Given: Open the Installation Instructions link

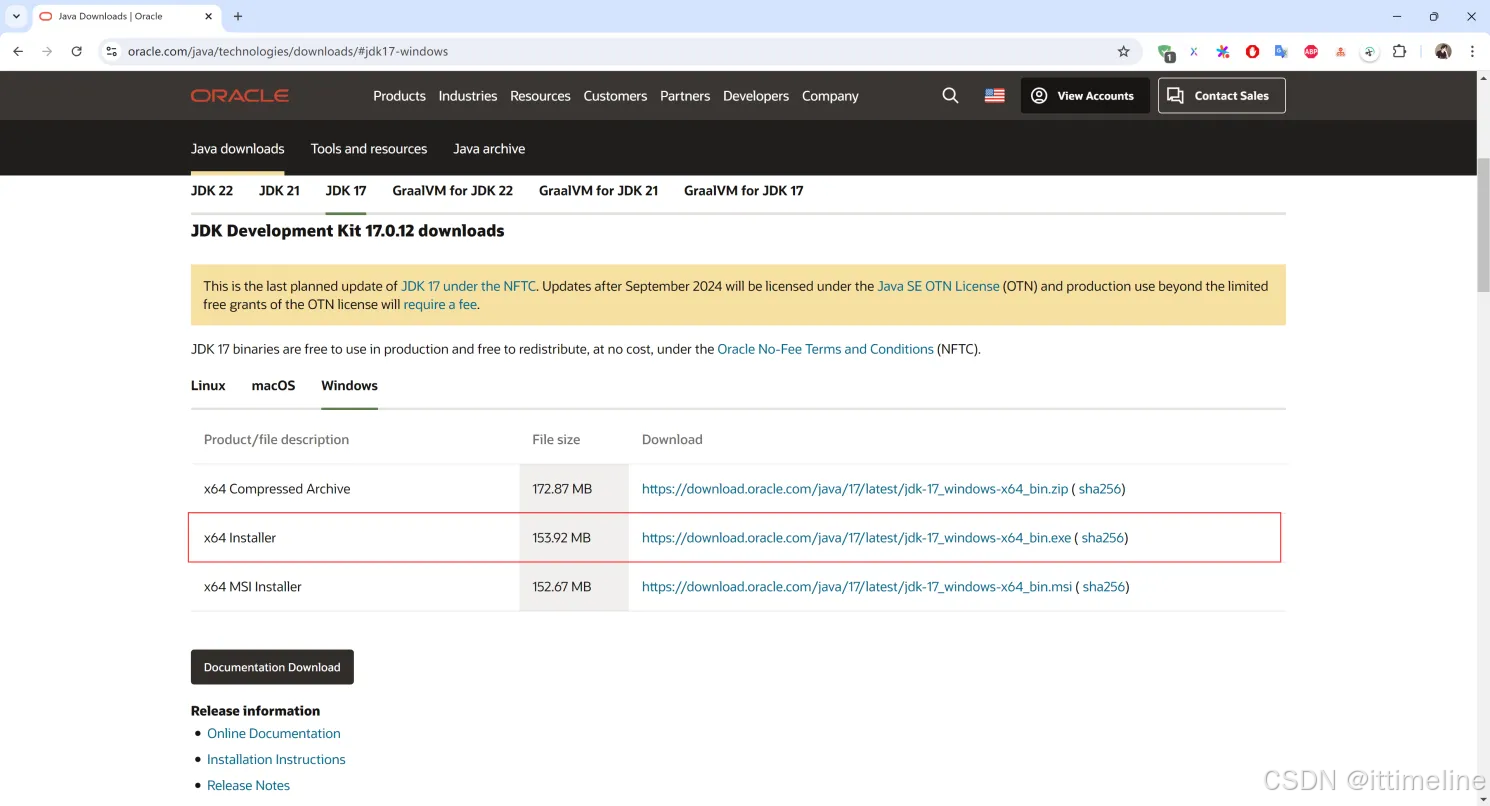Looking at the screenshot, I should (276, 759).
